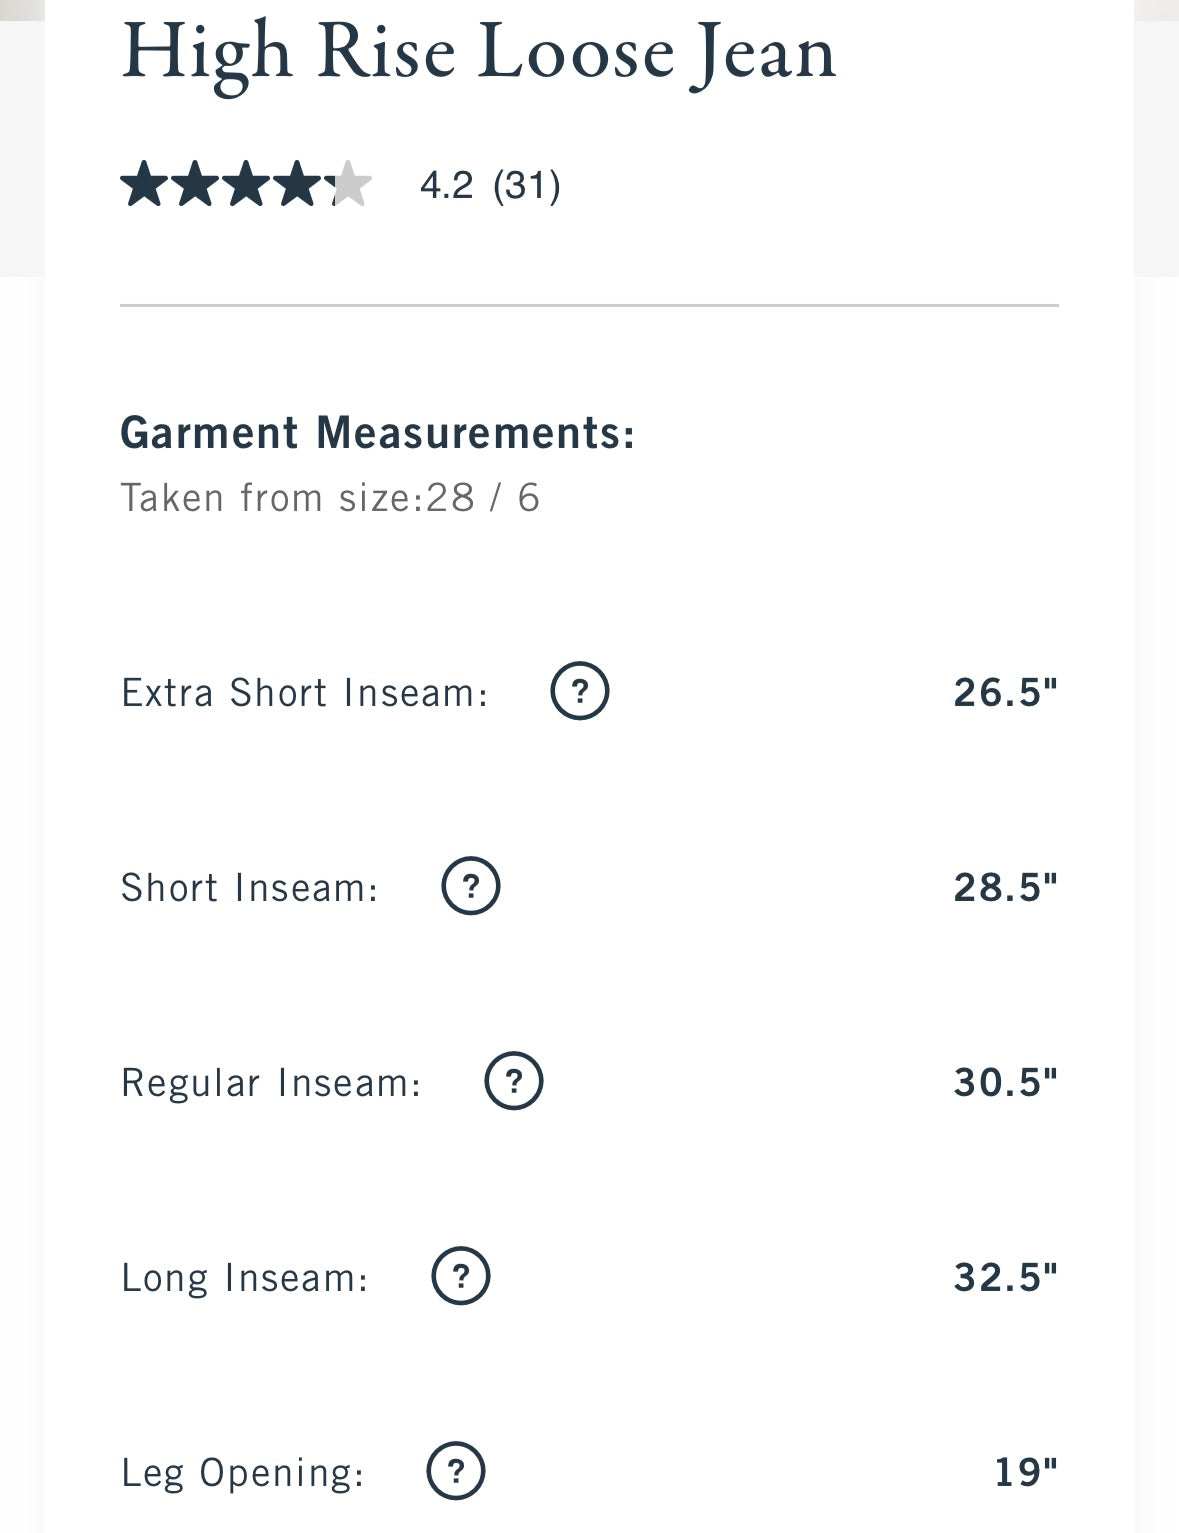Click the 4.2 rating score
The height and width of the screenshot is (1533, 1179).
click(446, 185)
